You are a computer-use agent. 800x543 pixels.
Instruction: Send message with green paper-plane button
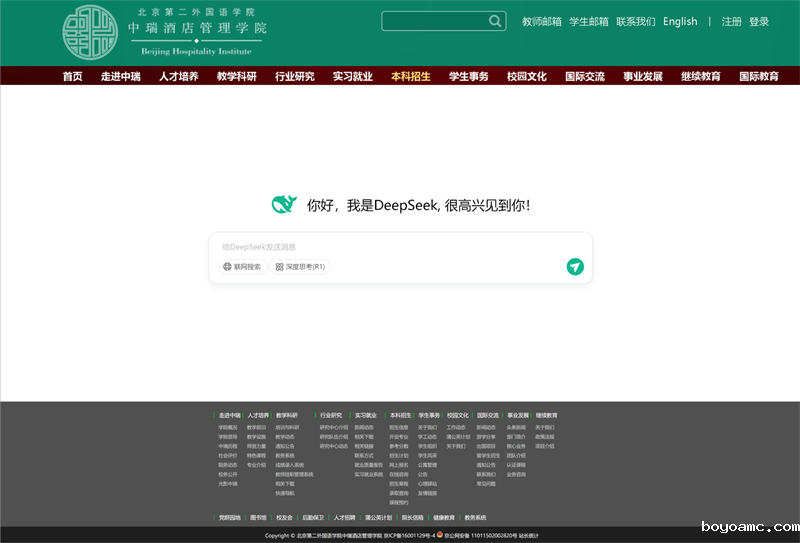[575, 266]
